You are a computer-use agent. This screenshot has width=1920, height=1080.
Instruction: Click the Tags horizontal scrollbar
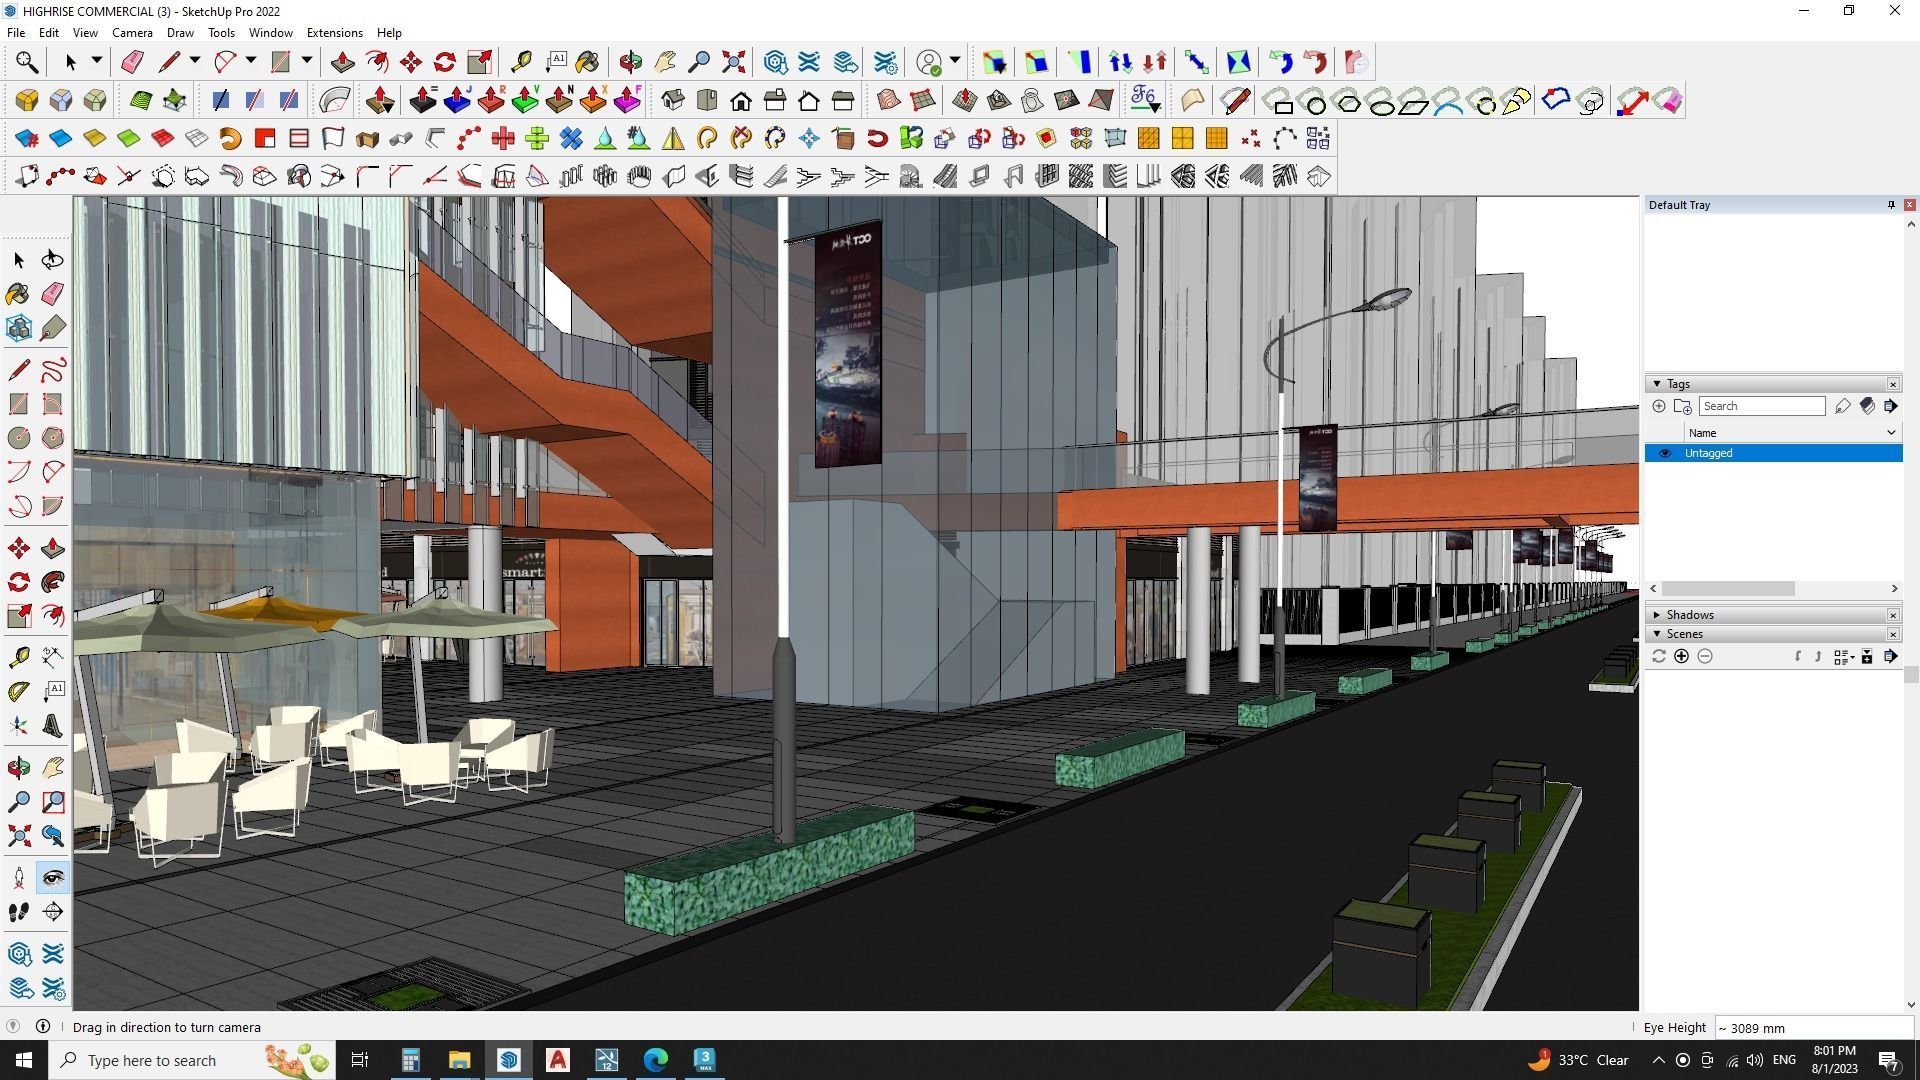click(x=1728, y=589)
